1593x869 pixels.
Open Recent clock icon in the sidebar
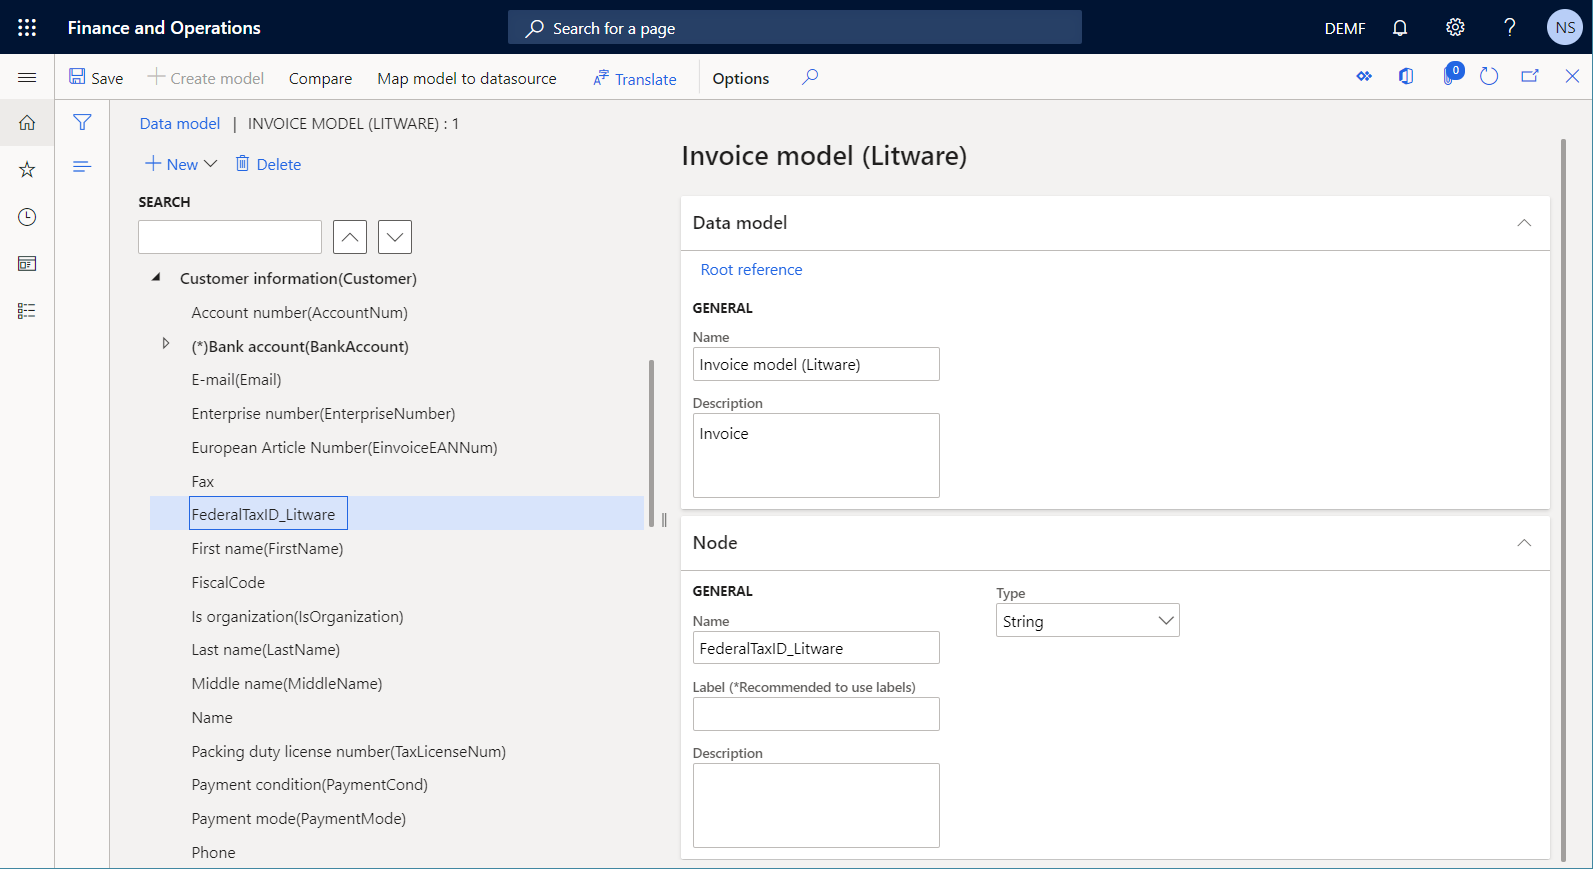click(27, 217)
